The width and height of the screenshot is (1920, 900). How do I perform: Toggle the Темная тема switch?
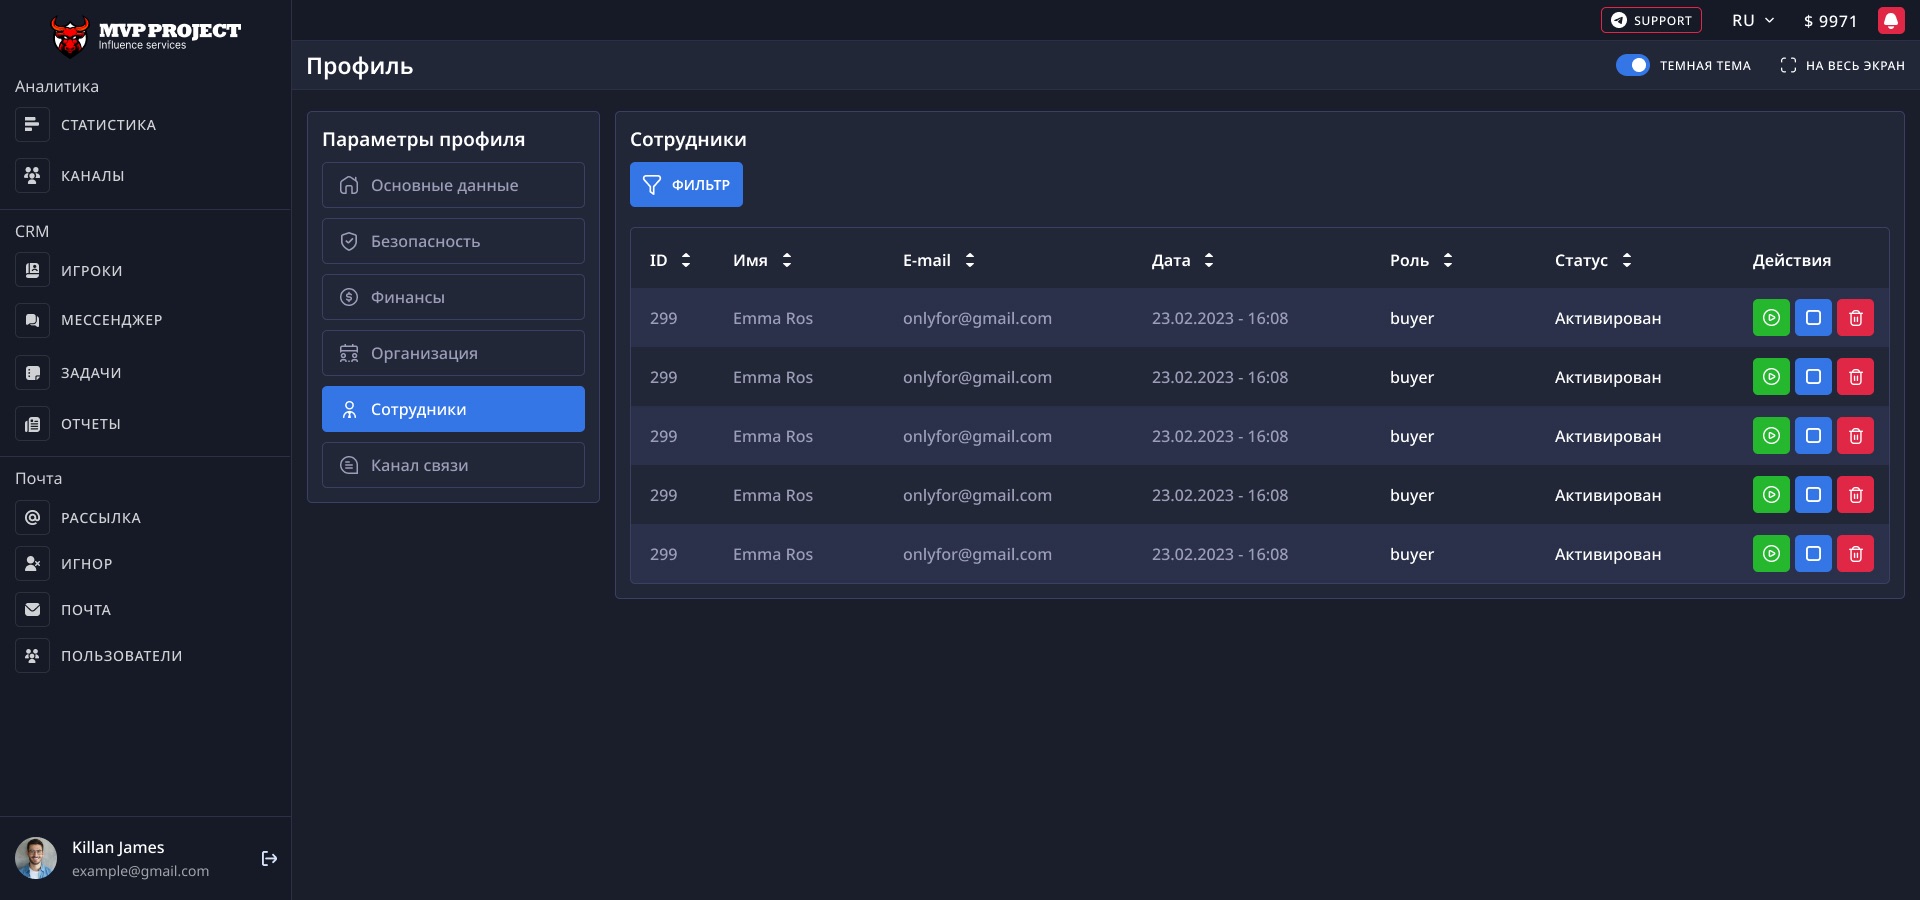pos(1632,65)
